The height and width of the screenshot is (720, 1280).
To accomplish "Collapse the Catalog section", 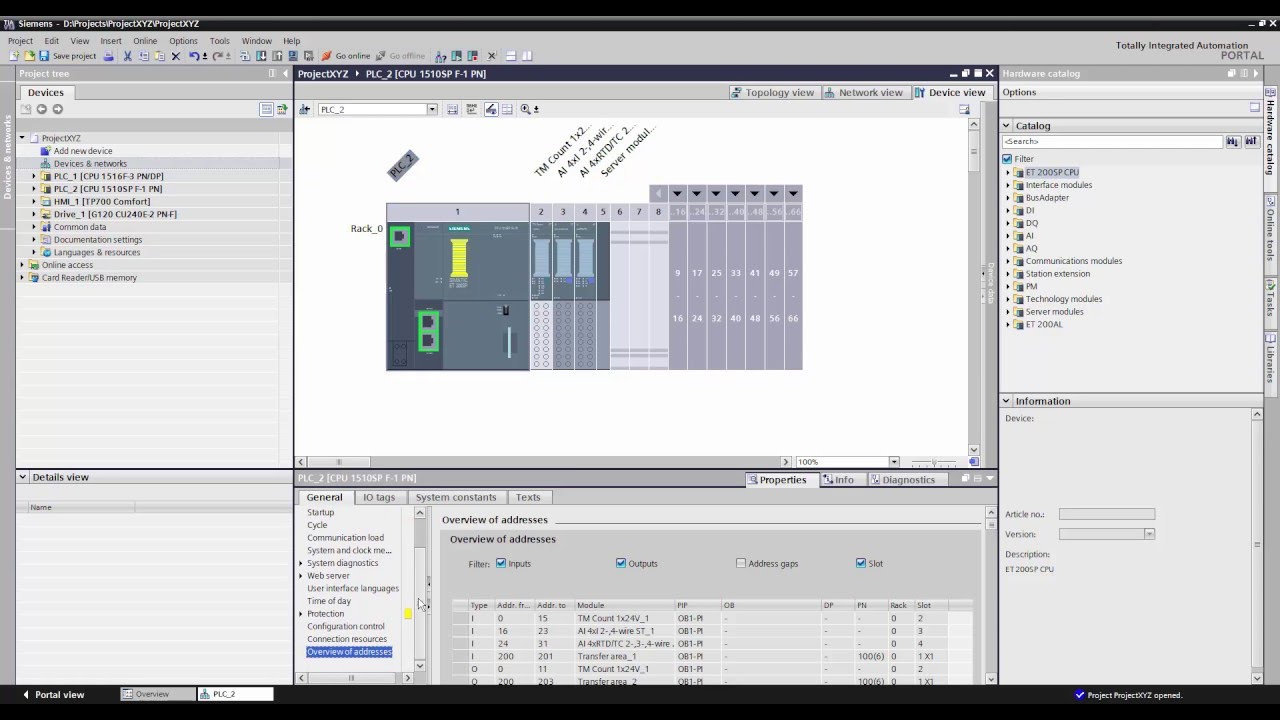I will tap(1007, 126).
